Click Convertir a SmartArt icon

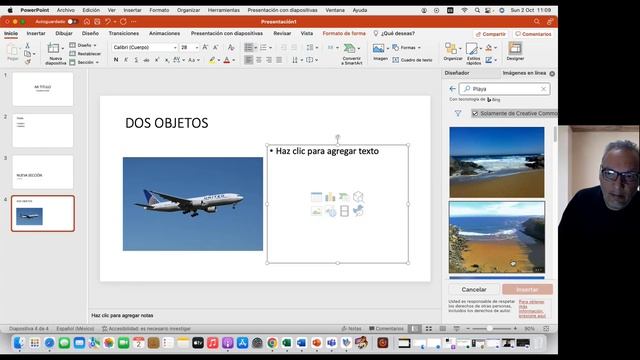point(350,49)
